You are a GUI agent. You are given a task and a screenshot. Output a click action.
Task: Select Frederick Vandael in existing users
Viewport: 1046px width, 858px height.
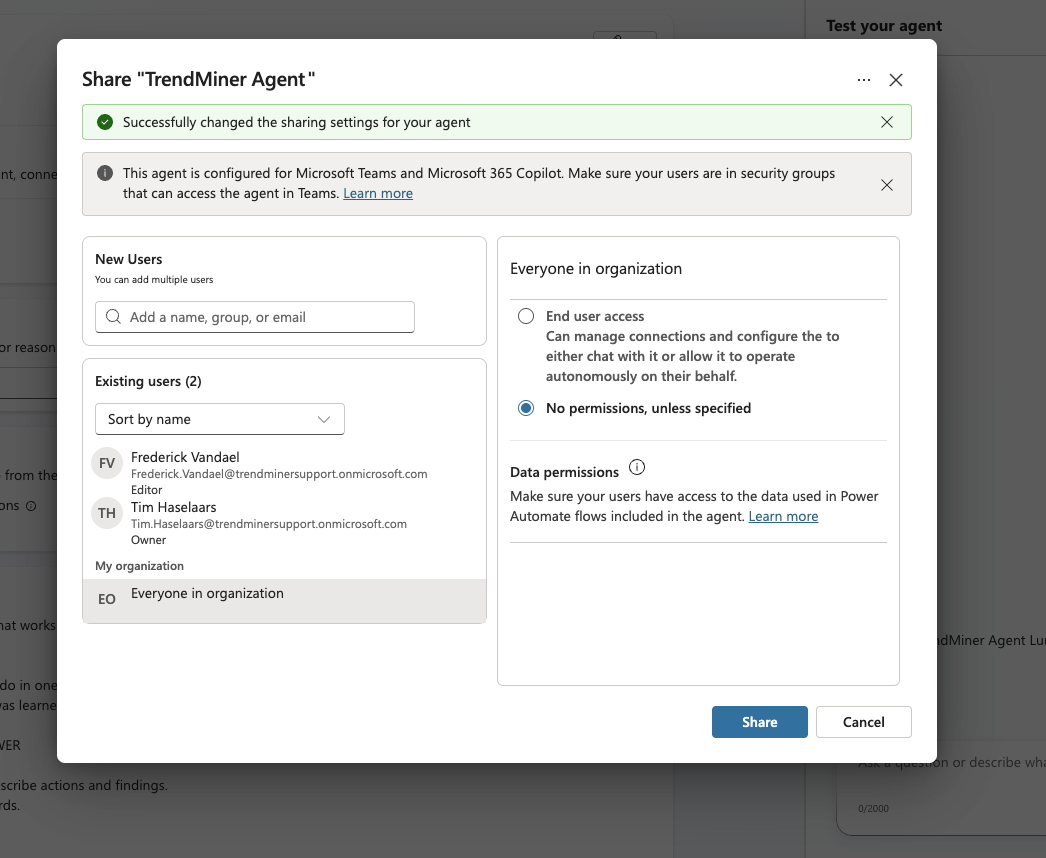click(x=284, y=473)
